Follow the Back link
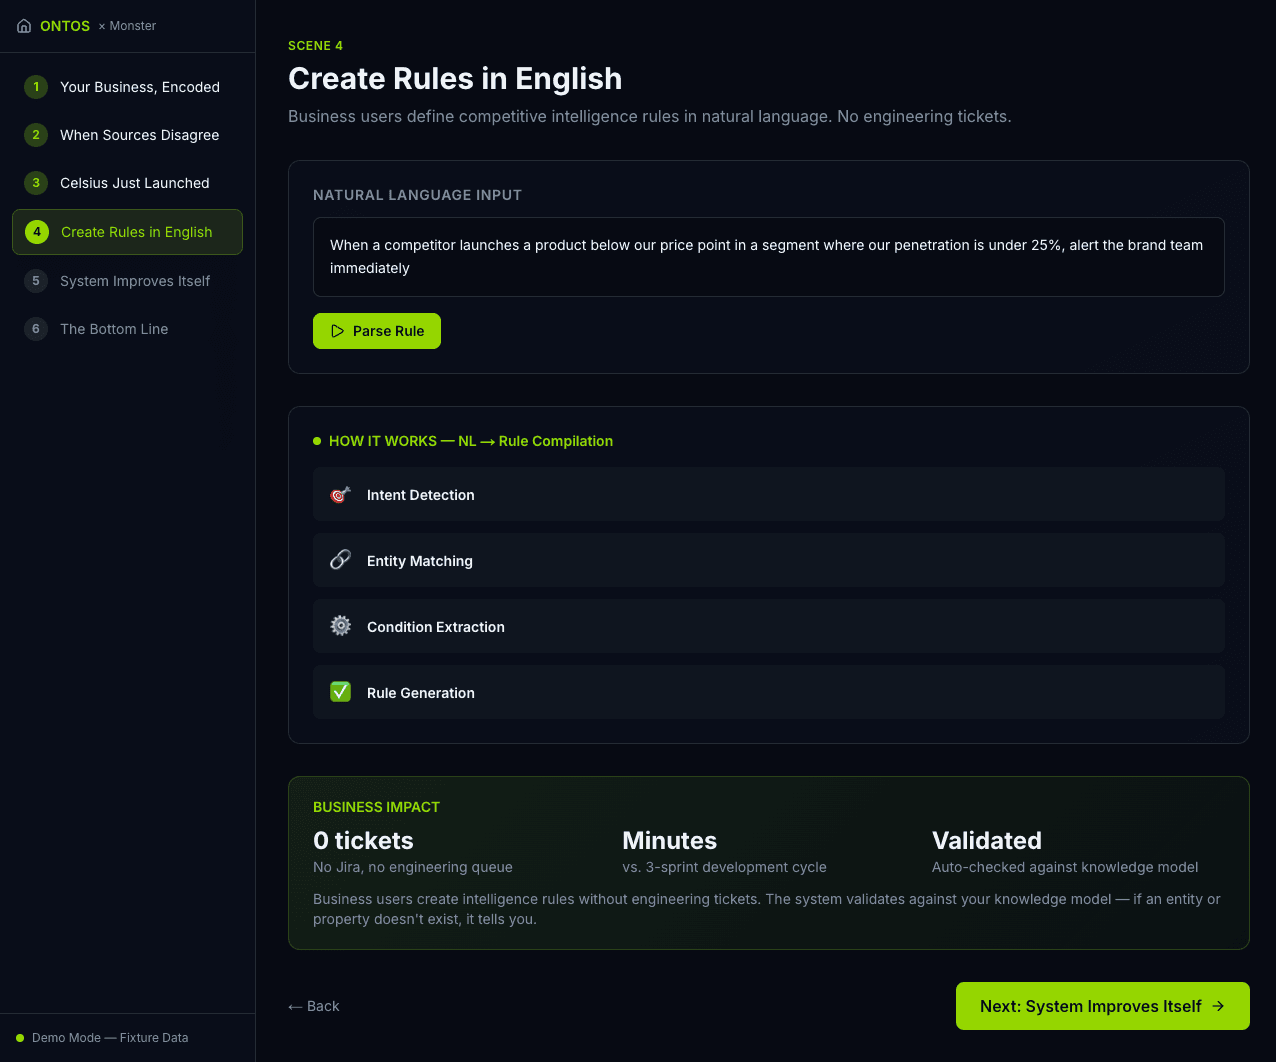The height and width of the screenshot is (1062, 1276). [313, 1006]
